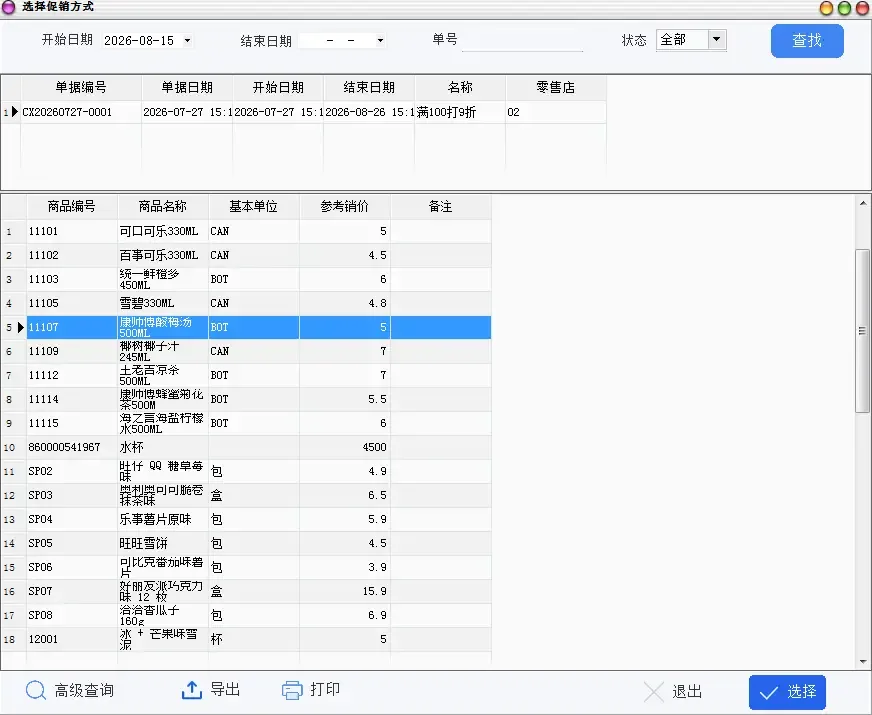Click into the 单号 input field
872x715 pixels.
[522, 41]
